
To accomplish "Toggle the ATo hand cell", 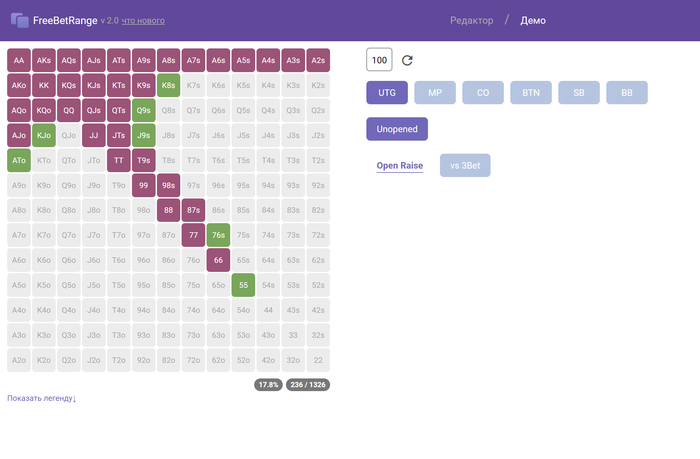I will pos(19,160).
